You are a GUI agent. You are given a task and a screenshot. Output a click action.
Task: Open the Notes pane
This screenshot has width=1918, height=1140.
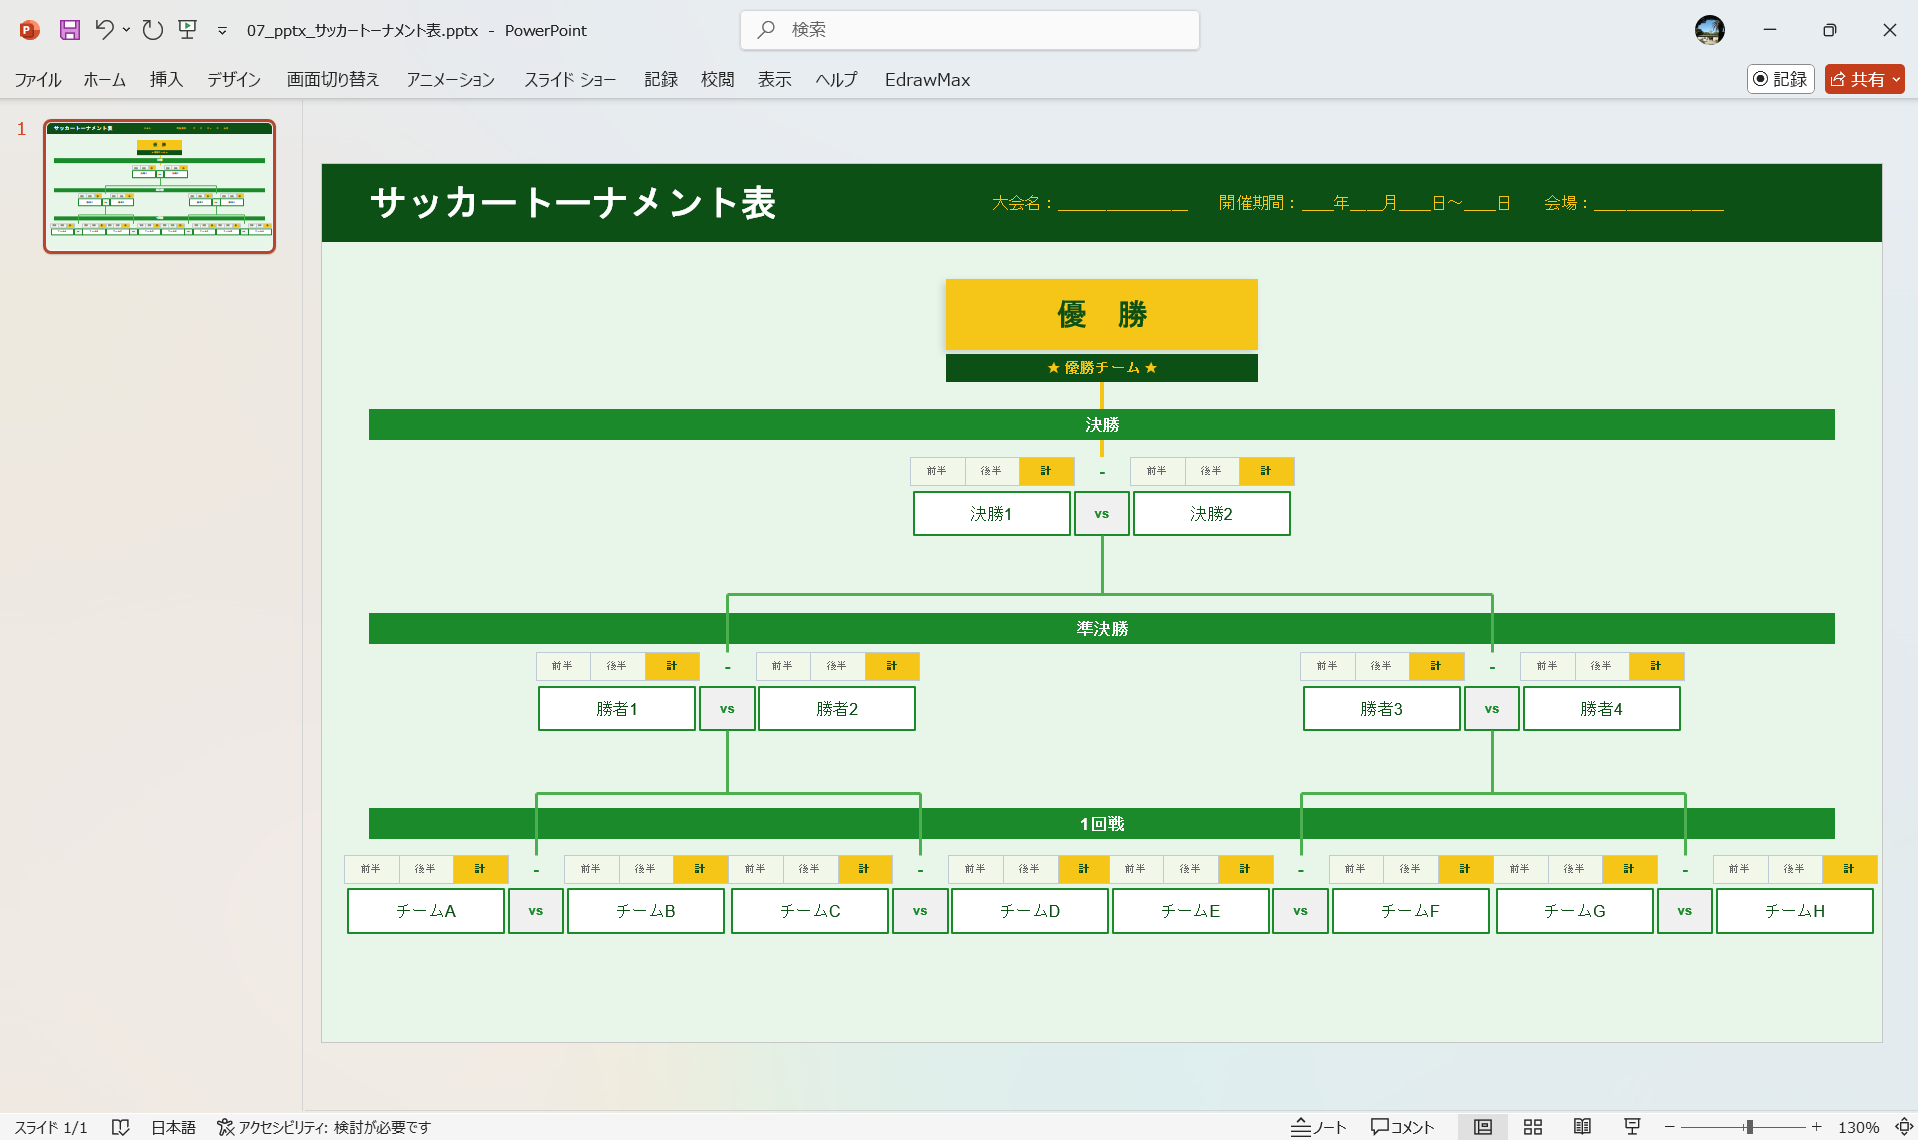tap(1318, 1126)
